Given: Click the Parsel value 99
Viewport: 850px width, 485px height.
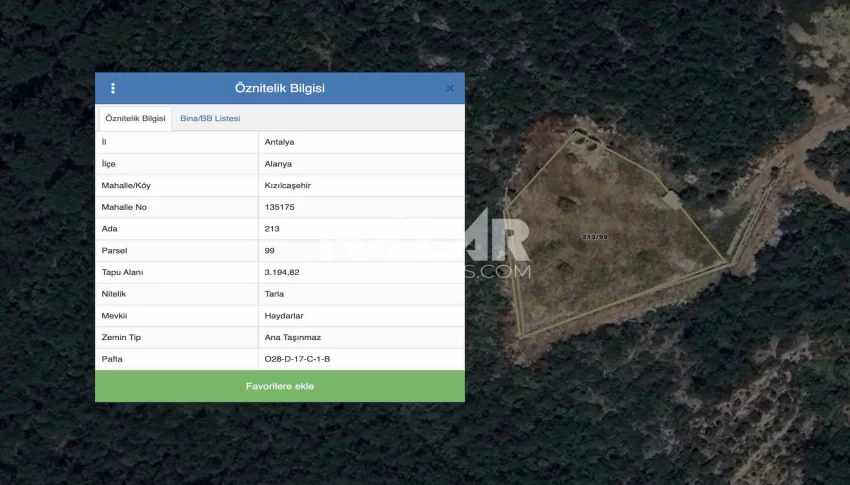Looking at the screenshot, I should click(270, 250).
